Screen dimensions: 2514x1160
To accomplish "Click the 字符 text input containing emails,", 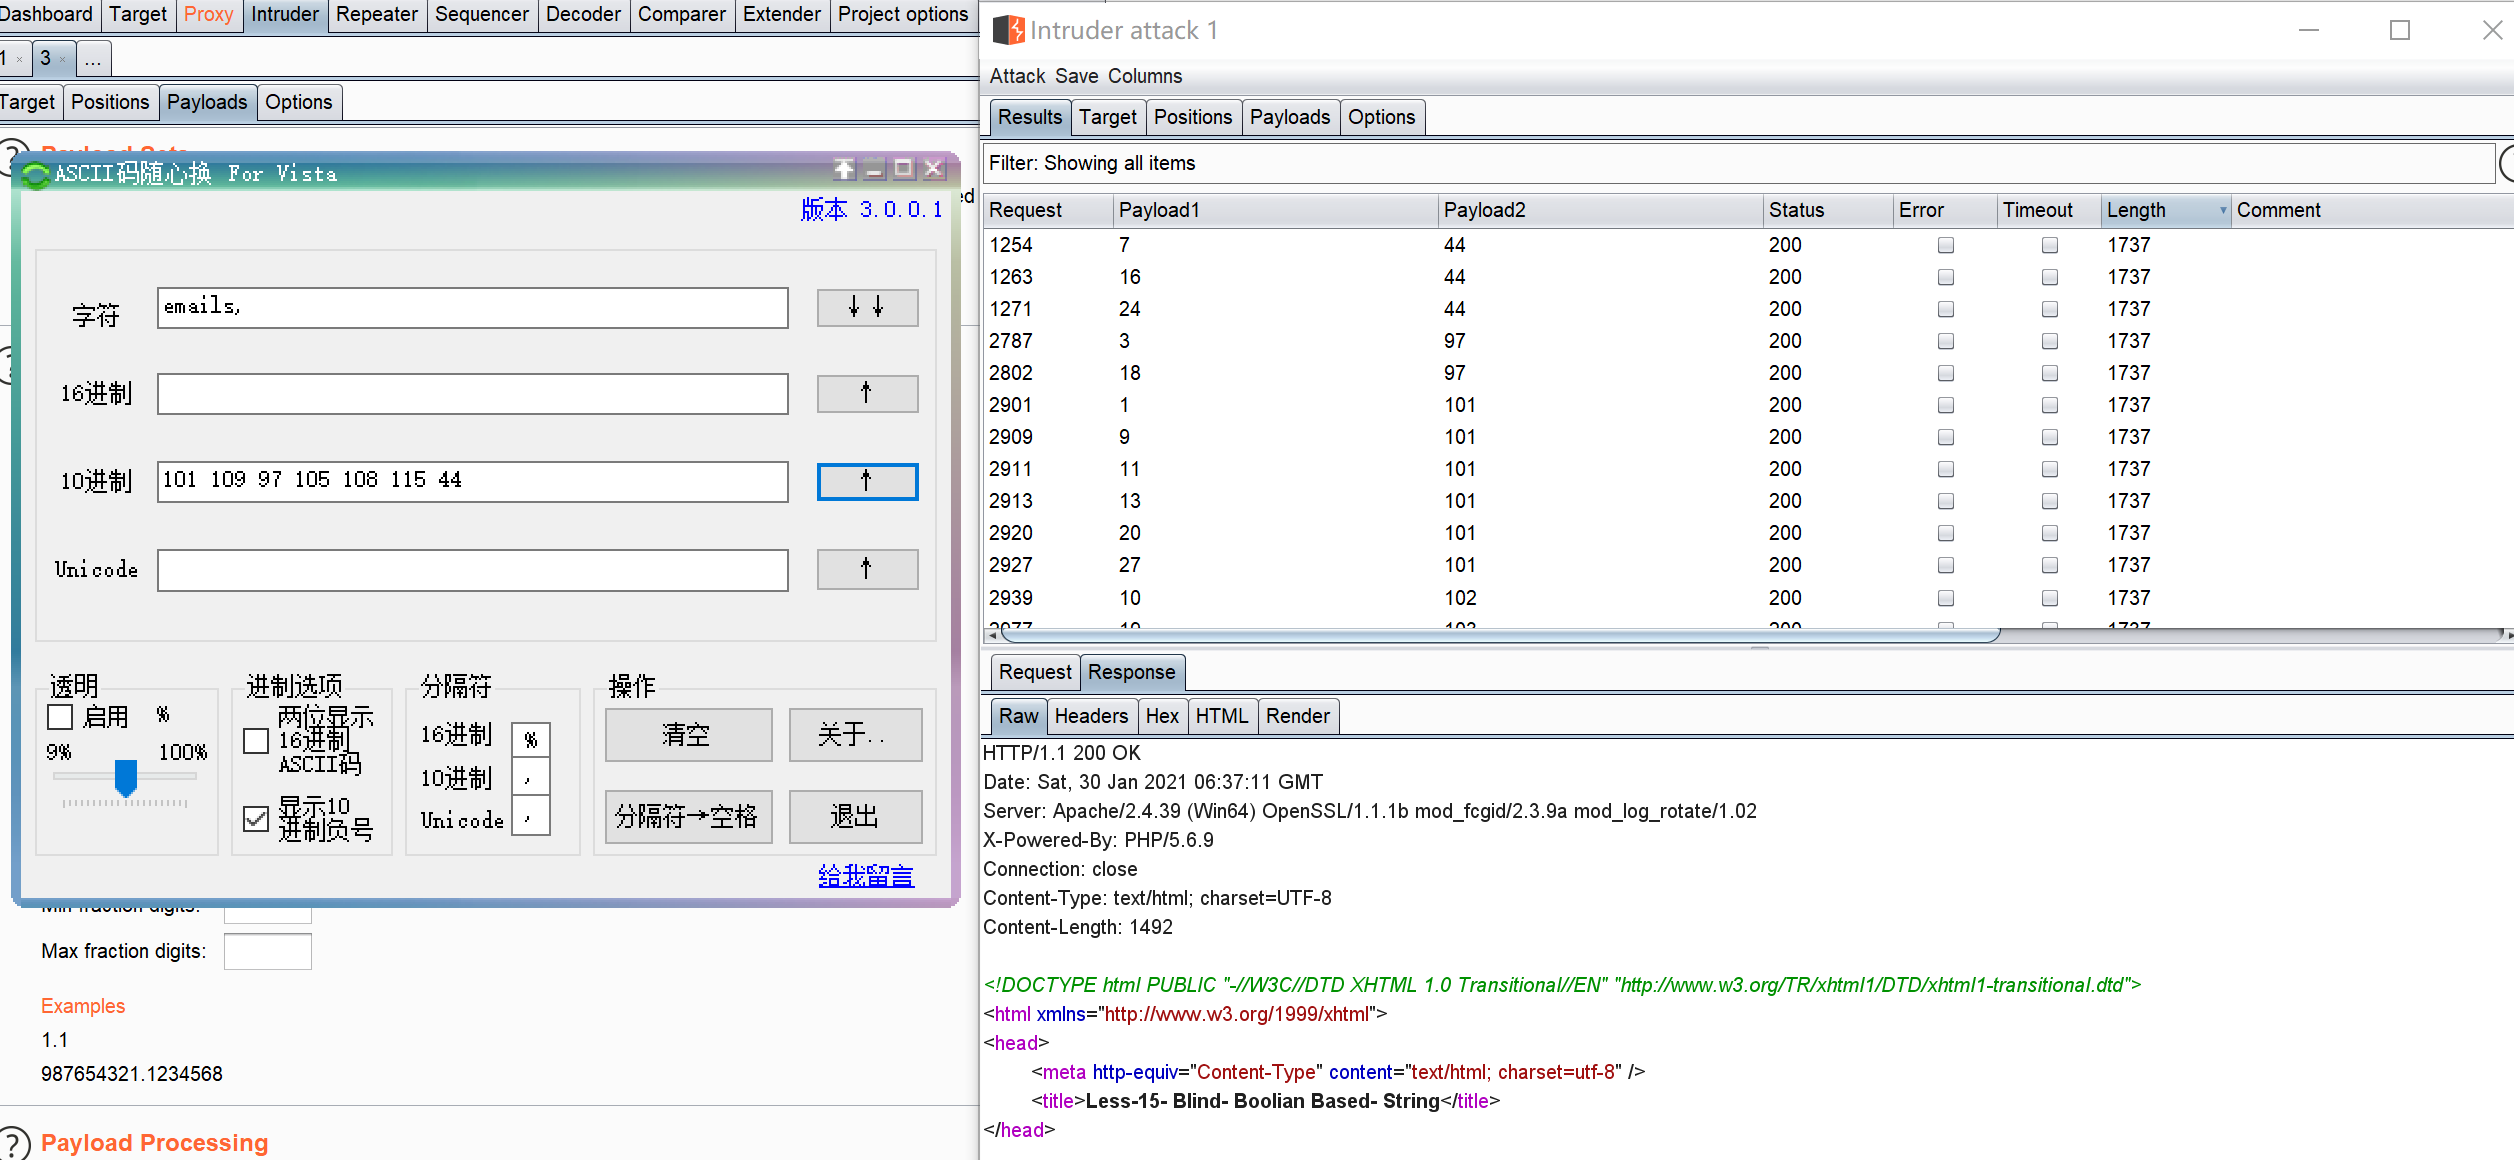I will pos(472,307).
